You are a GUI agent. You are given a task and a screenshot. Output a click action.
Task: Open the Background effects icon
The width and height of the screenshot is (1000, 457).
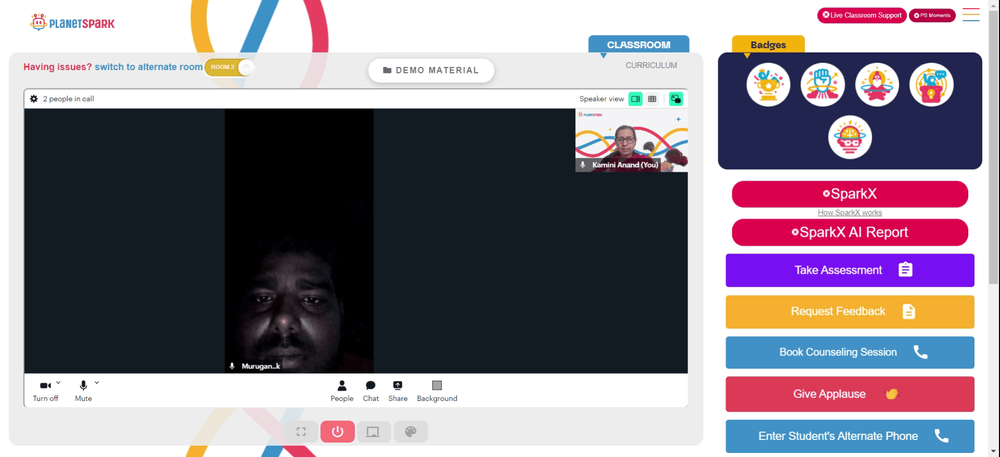pyautogui.click(x=437, y=390)
